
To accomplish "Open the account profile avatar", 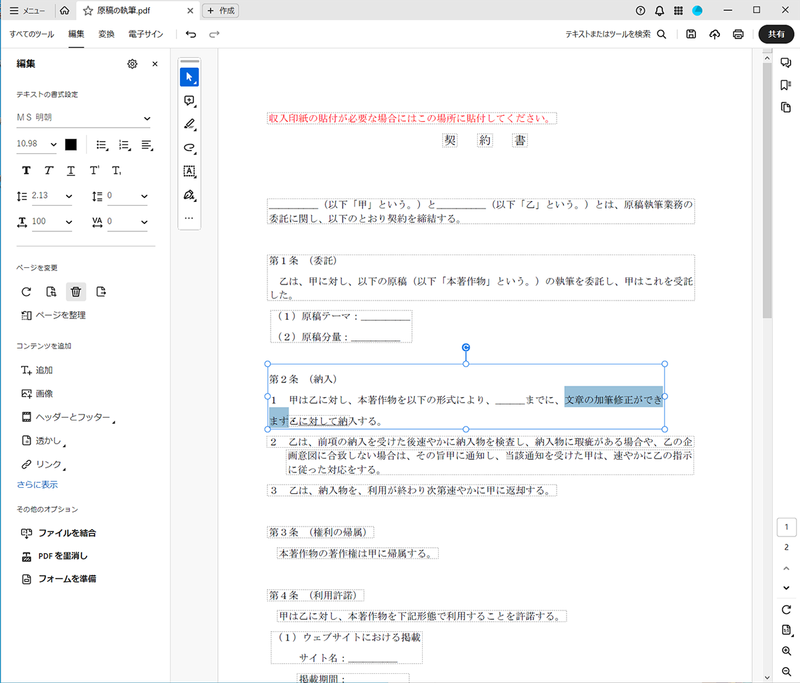I will (x=697, y=10).
